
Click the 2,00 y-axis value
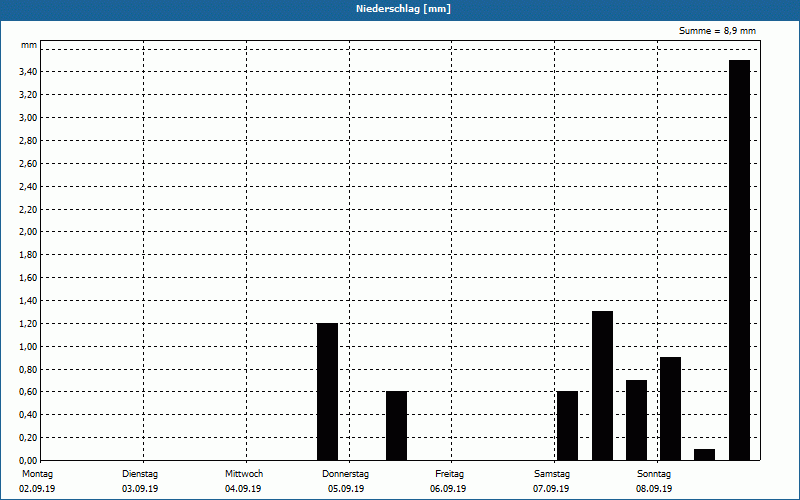[28, 232]
